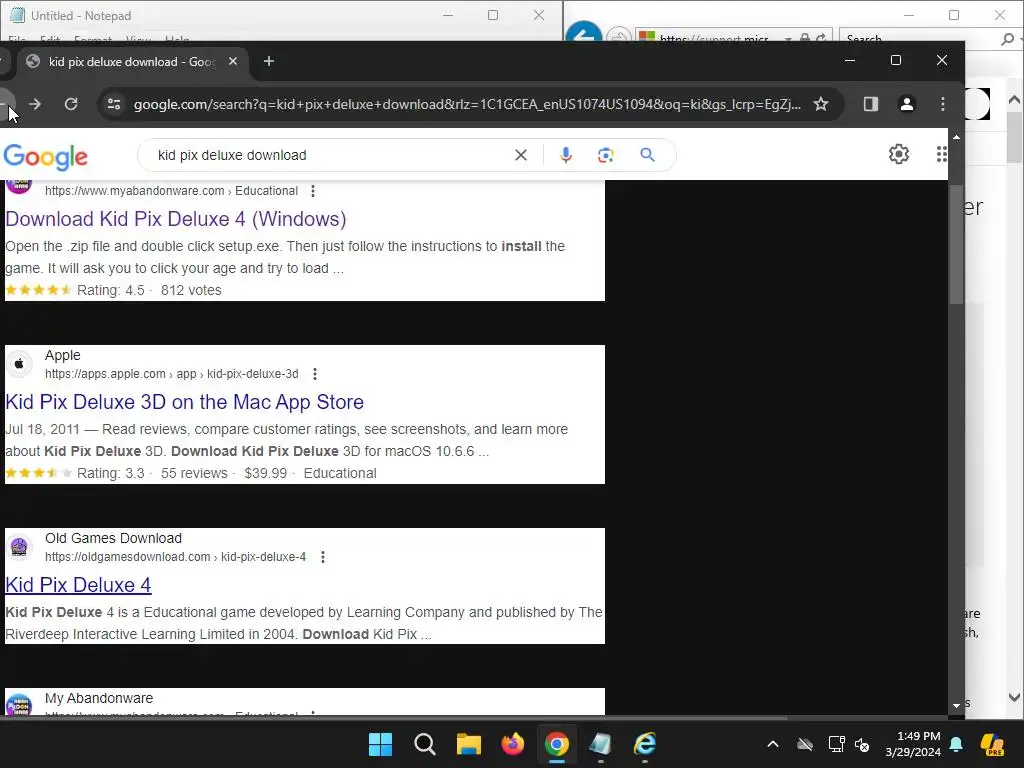Close the kid pix deluxe download tab

click(233, 61)
